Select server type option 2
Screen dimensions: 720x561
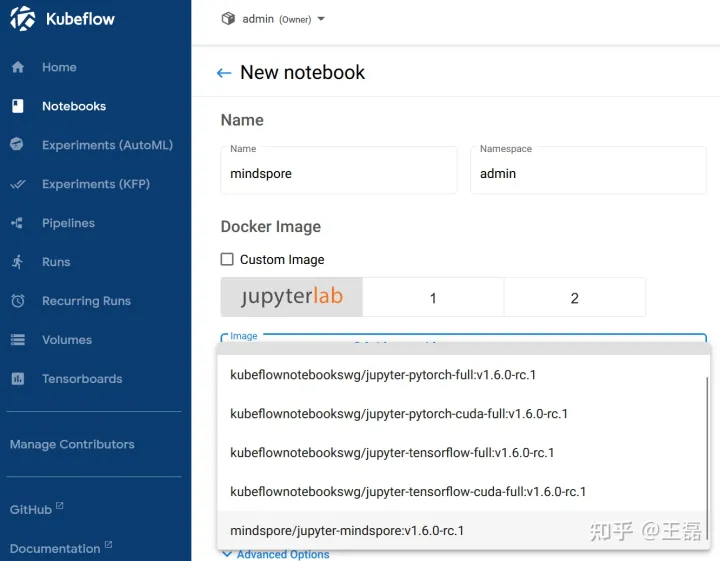tap(574, 297)
